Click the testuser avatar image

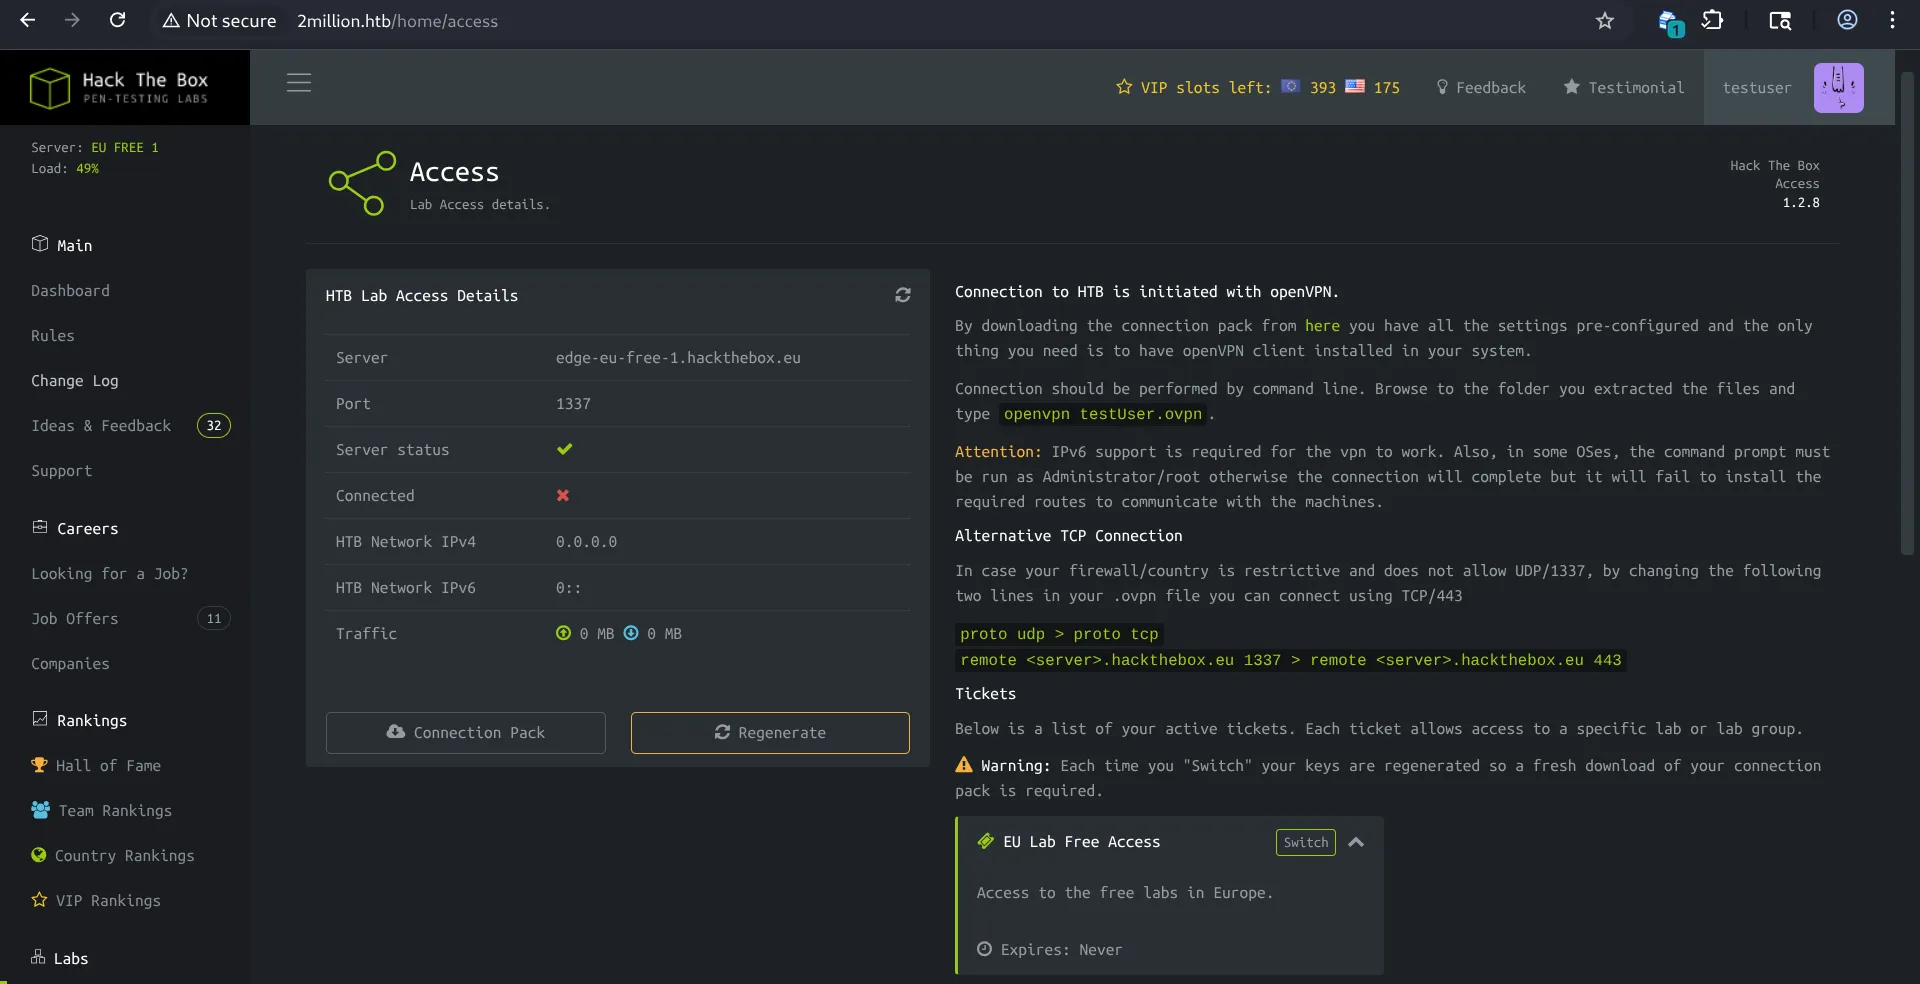[x=1839, y=88]
